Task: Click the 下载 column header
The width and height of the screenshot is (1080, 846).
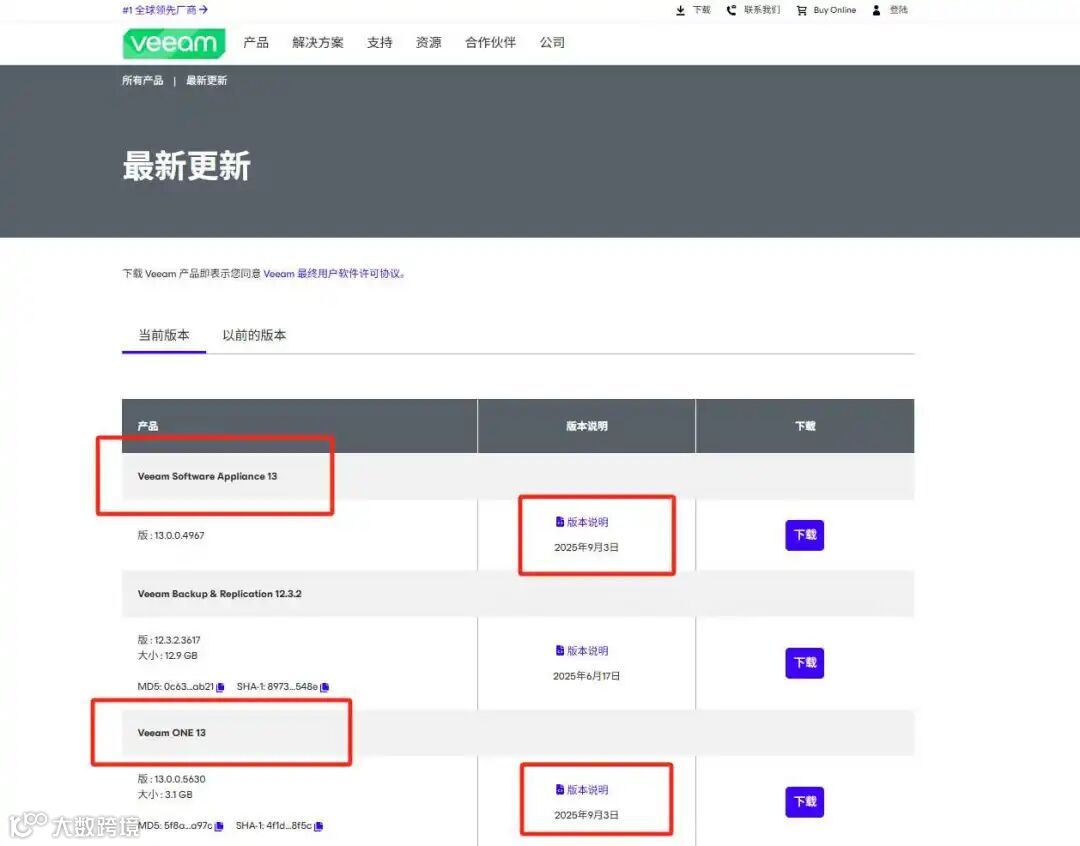Action: [x=805, y=426]
